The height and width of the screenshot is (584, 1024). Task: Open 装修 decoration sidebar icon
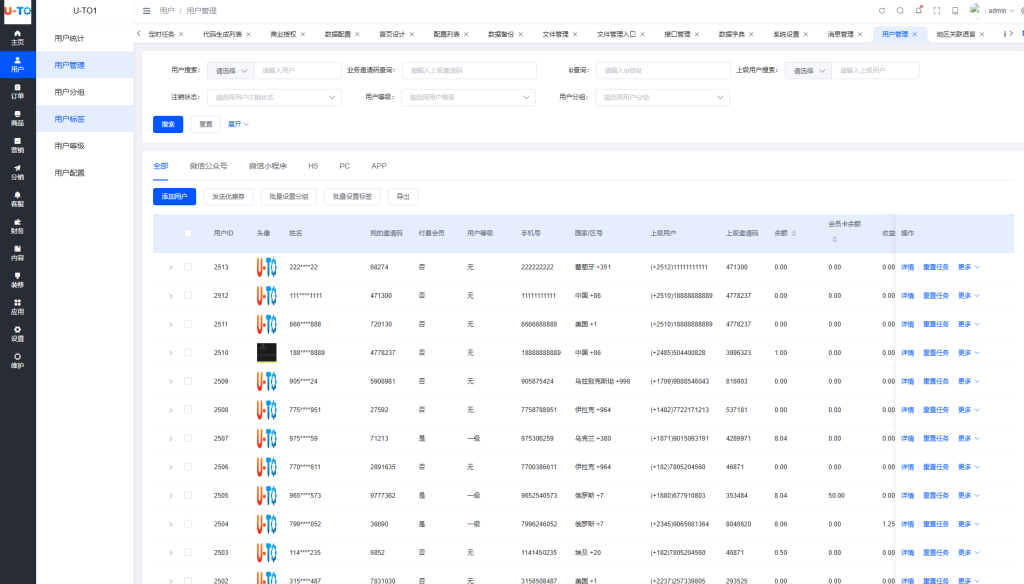[x=18, y=280]
